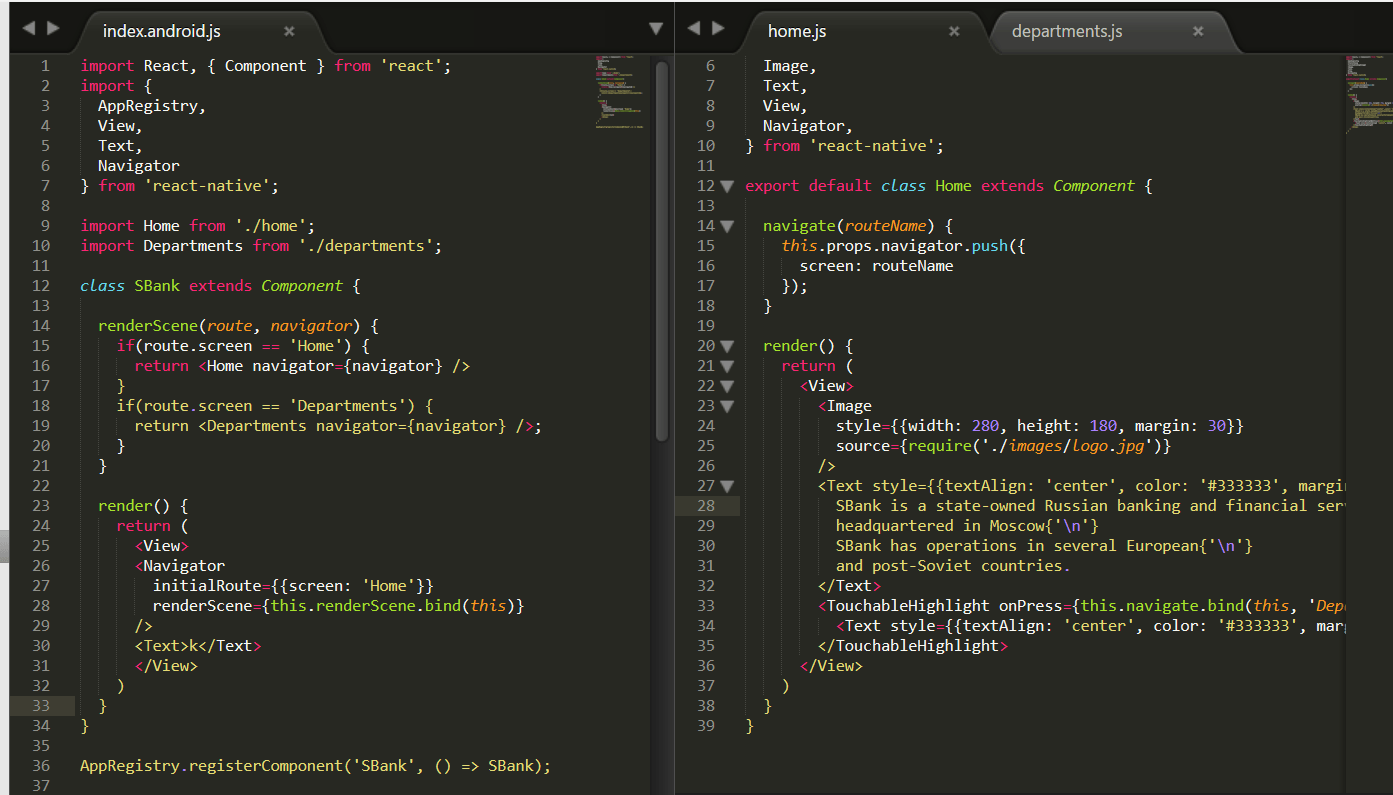Viewport: 1393px width, 795px height.
Task: Open the left pane's tab list dropdown
Action: pos(656,28)
